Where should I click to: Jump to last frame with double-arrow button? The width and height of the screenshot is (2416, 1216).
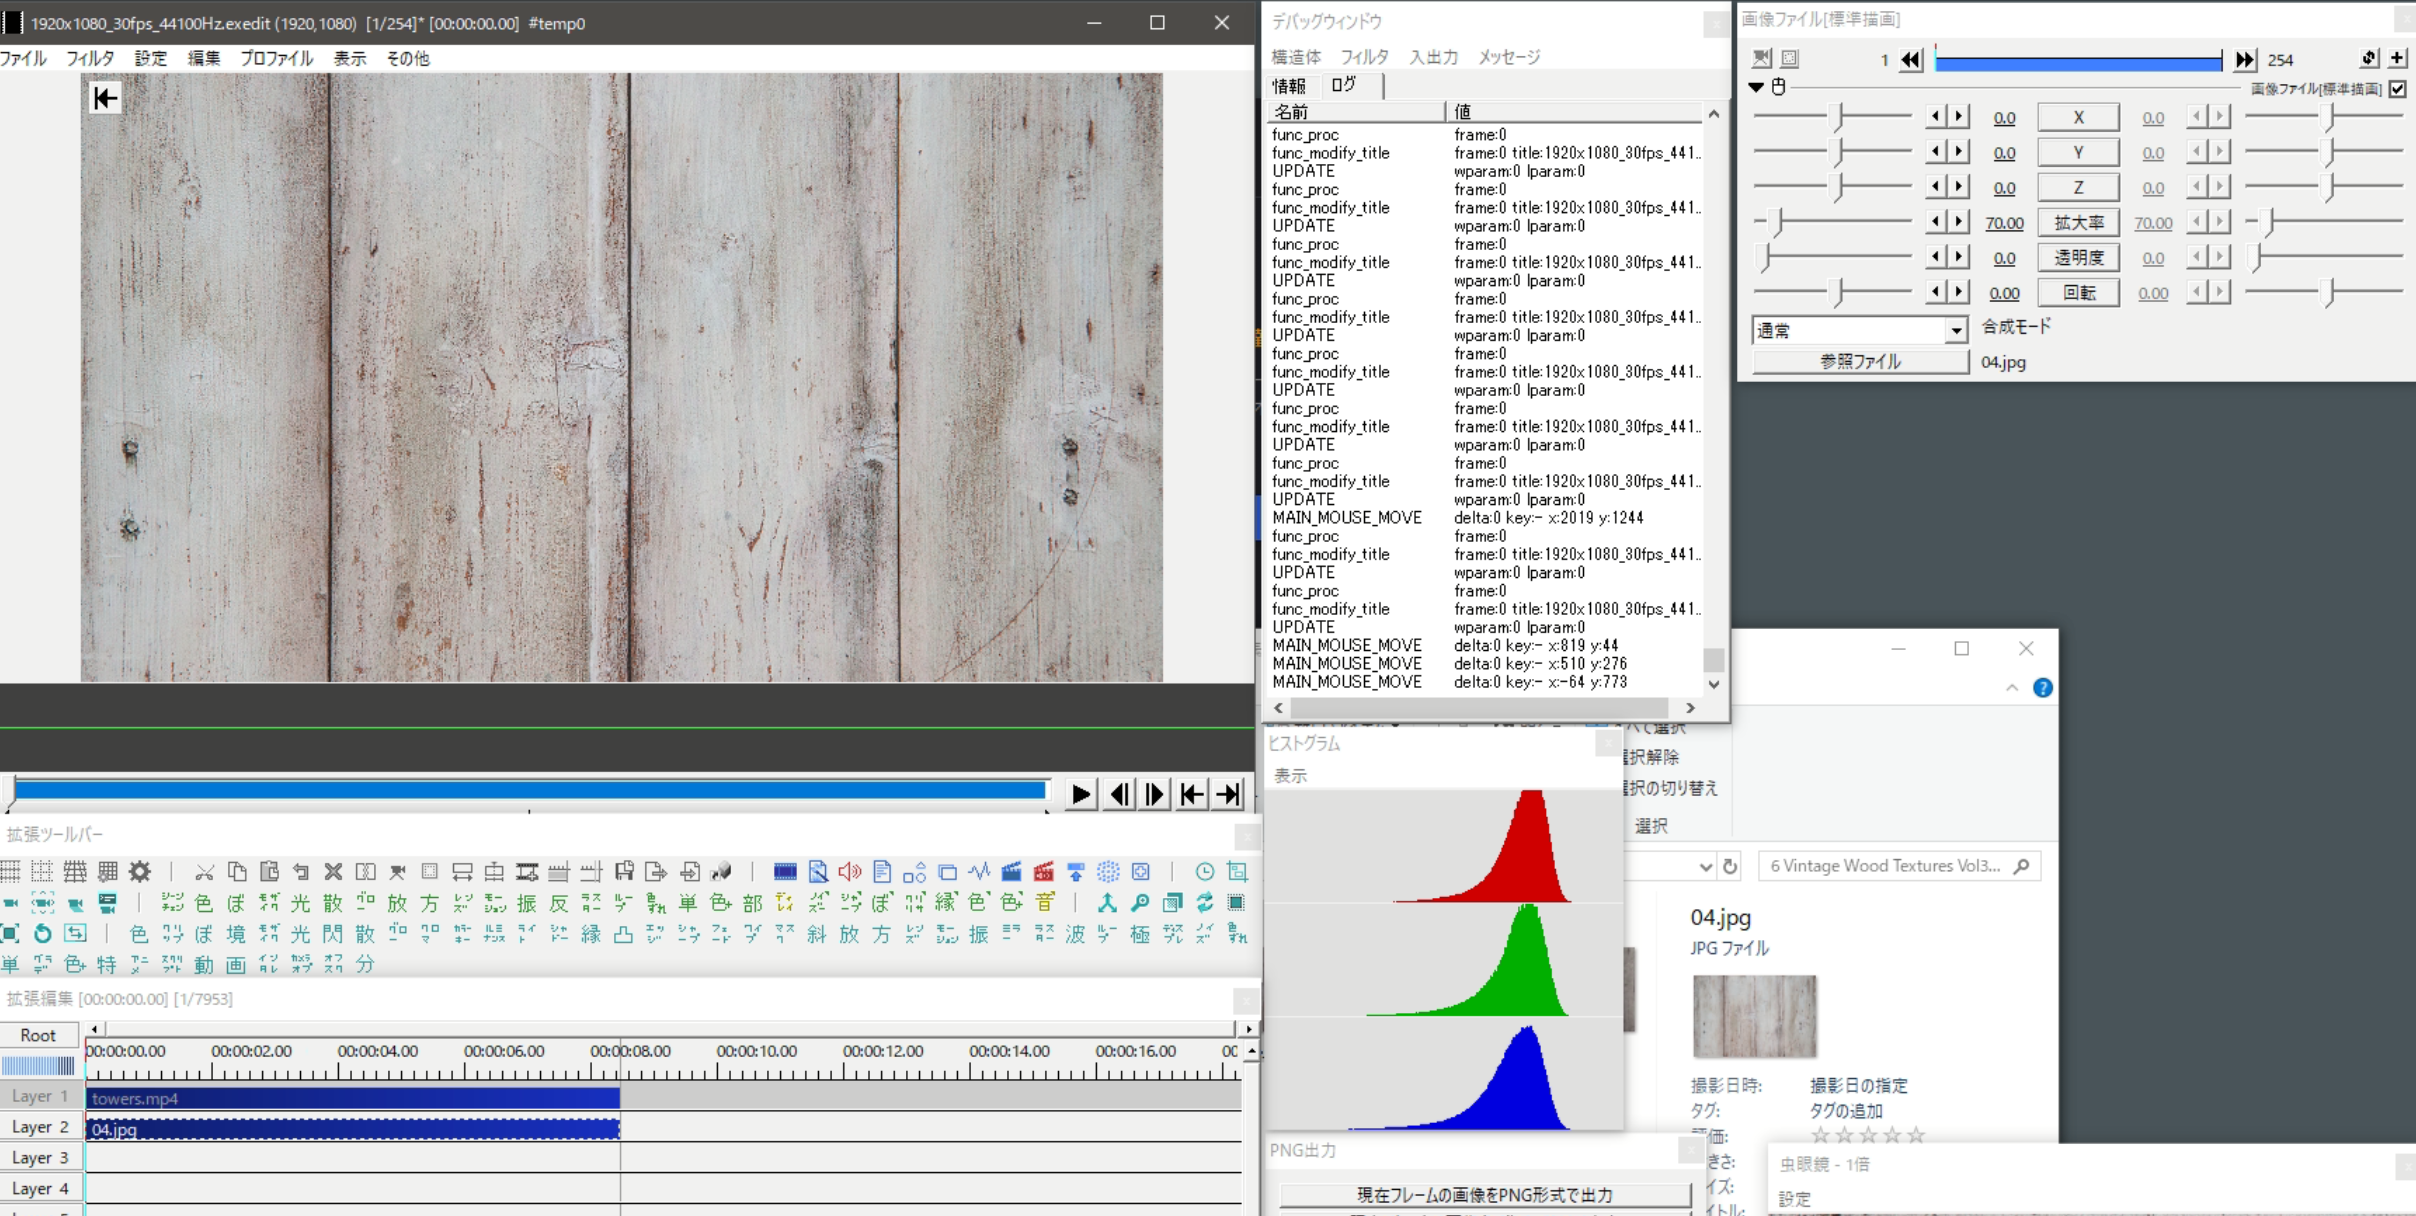[2244, 60]
